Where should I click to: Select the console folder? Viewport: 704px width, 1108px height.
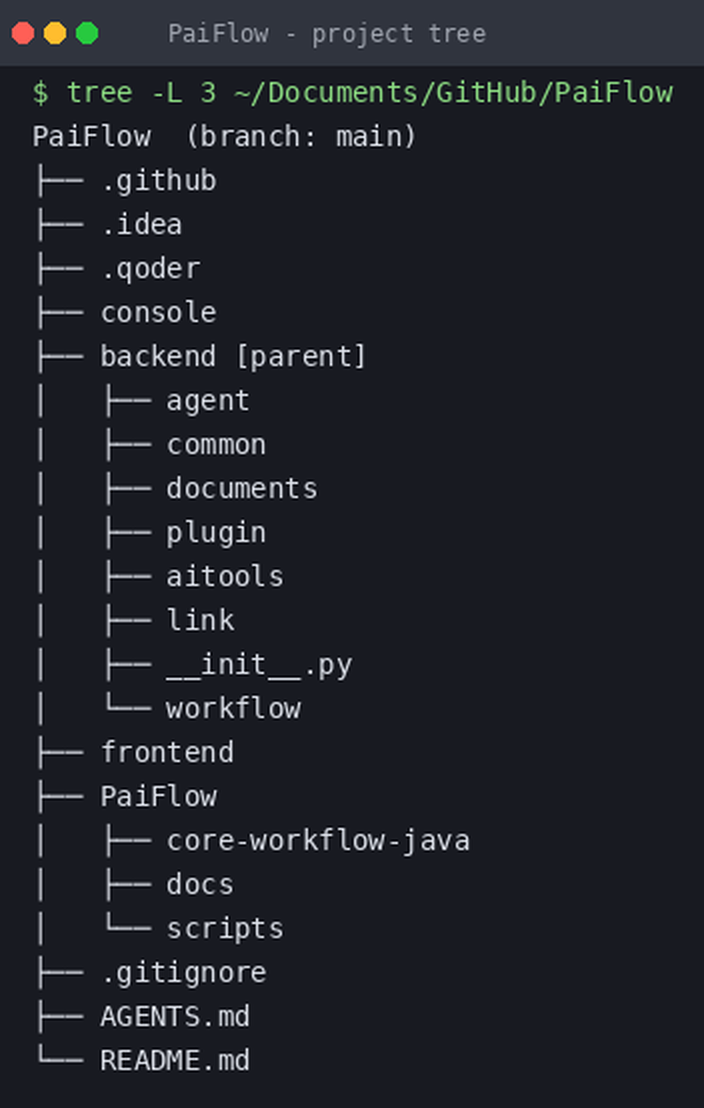[158, 312]
